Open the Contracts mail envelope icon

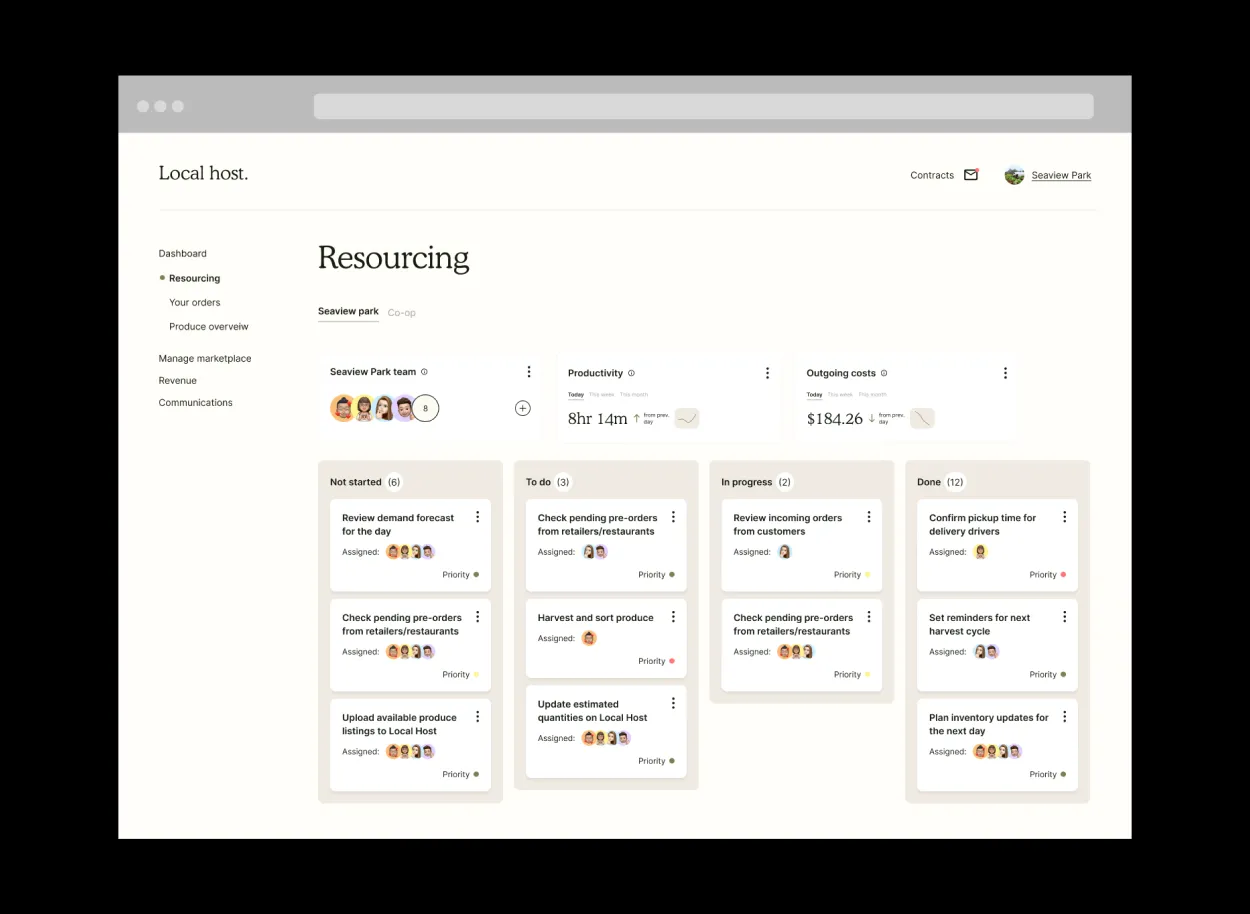coord(971,175)
